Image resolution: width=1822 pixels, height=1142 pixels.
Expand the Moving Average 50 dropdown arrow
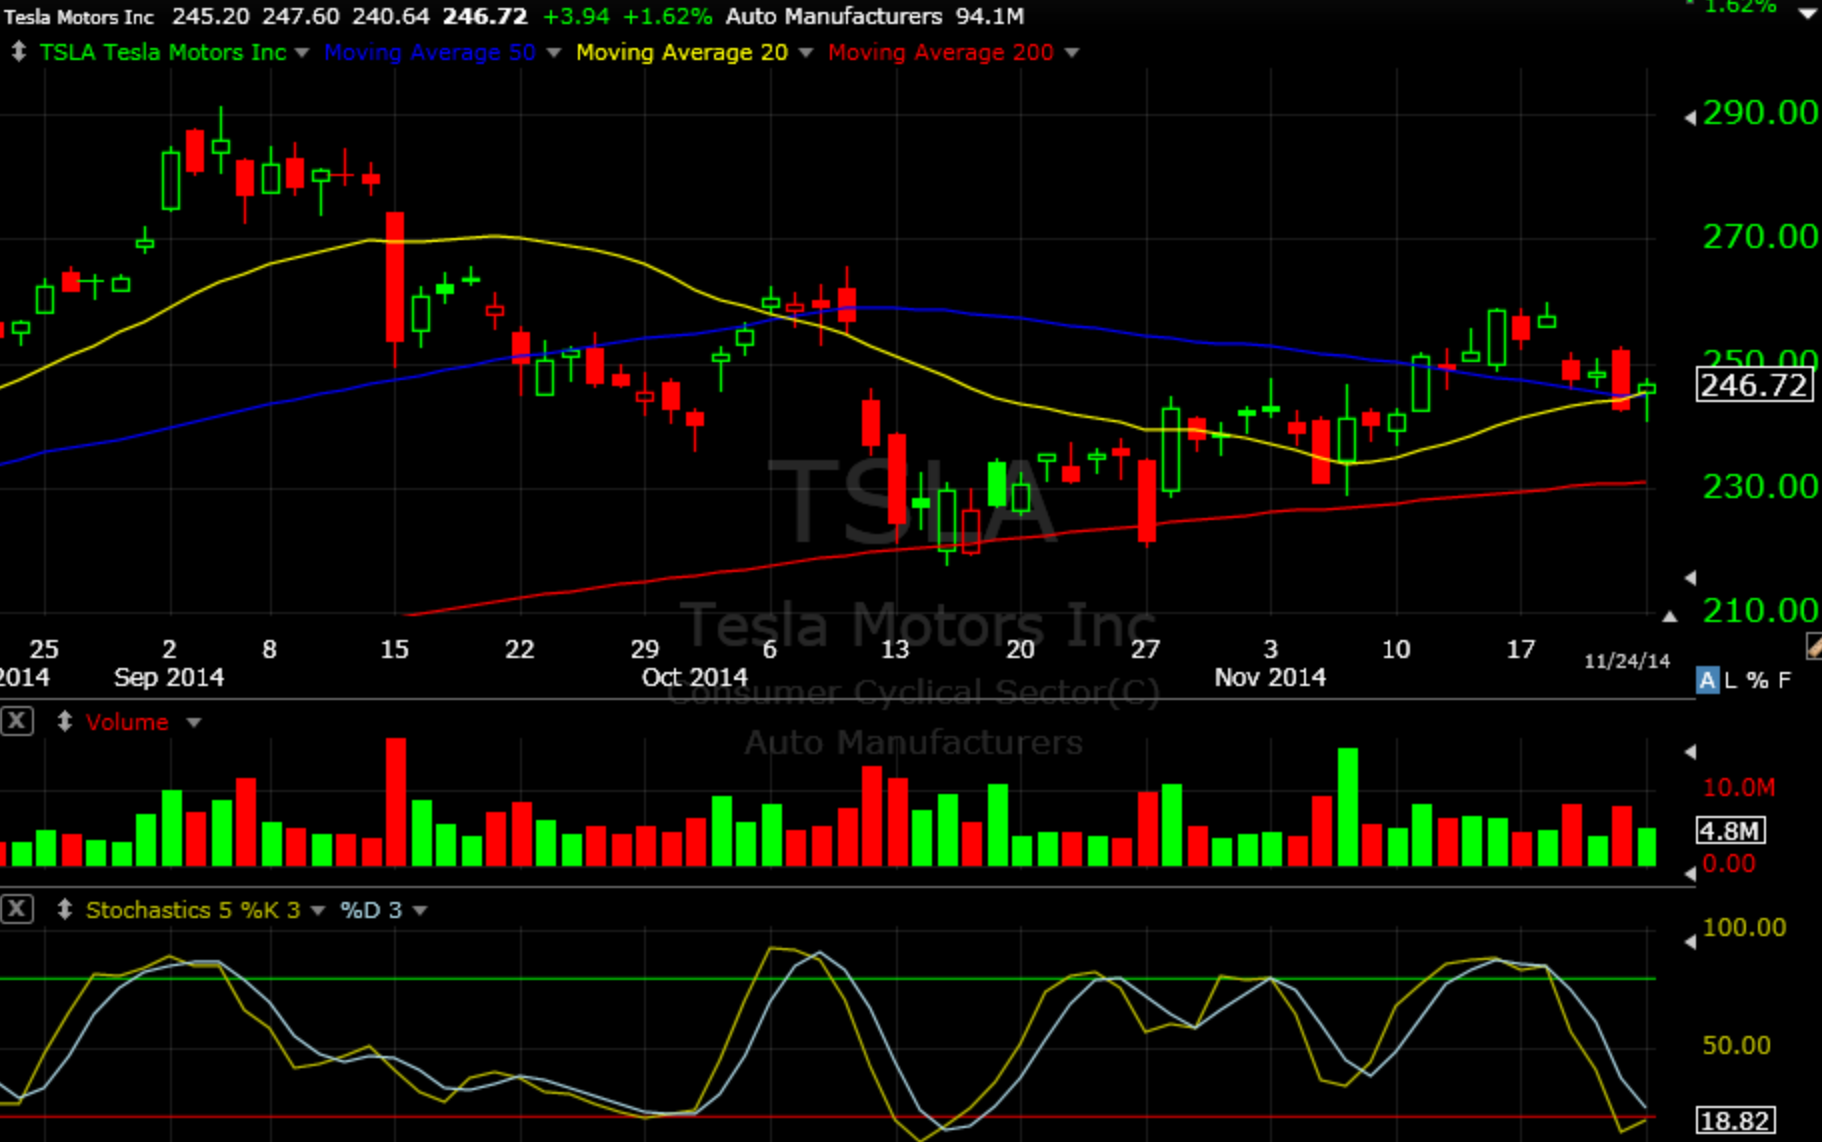coord(553,53)
